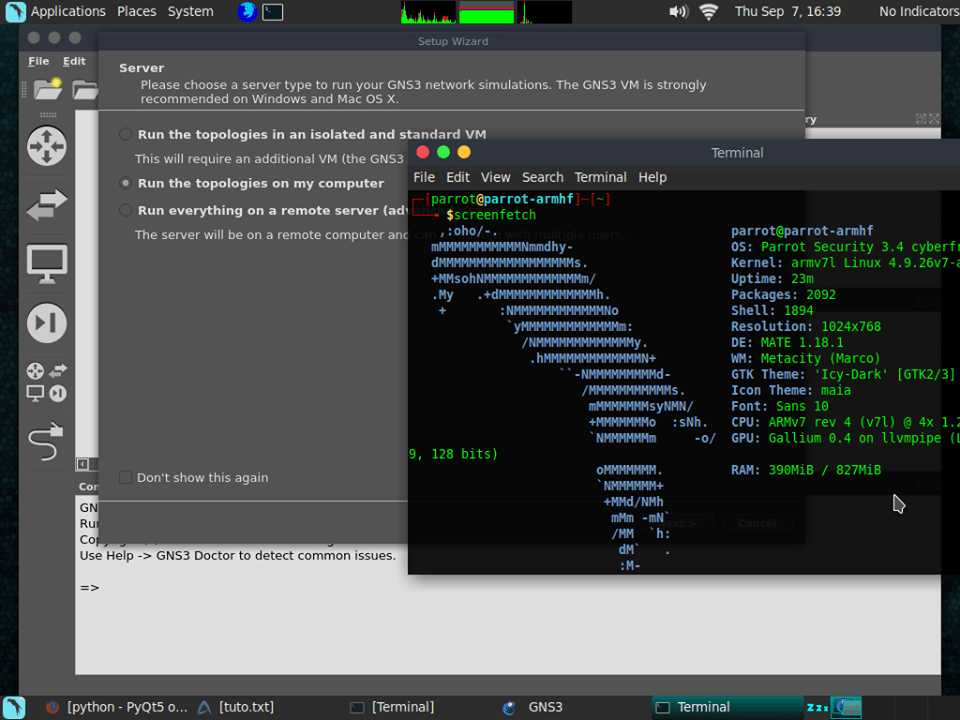Click the workspace switcher in bottom panel

click(847, 707)
